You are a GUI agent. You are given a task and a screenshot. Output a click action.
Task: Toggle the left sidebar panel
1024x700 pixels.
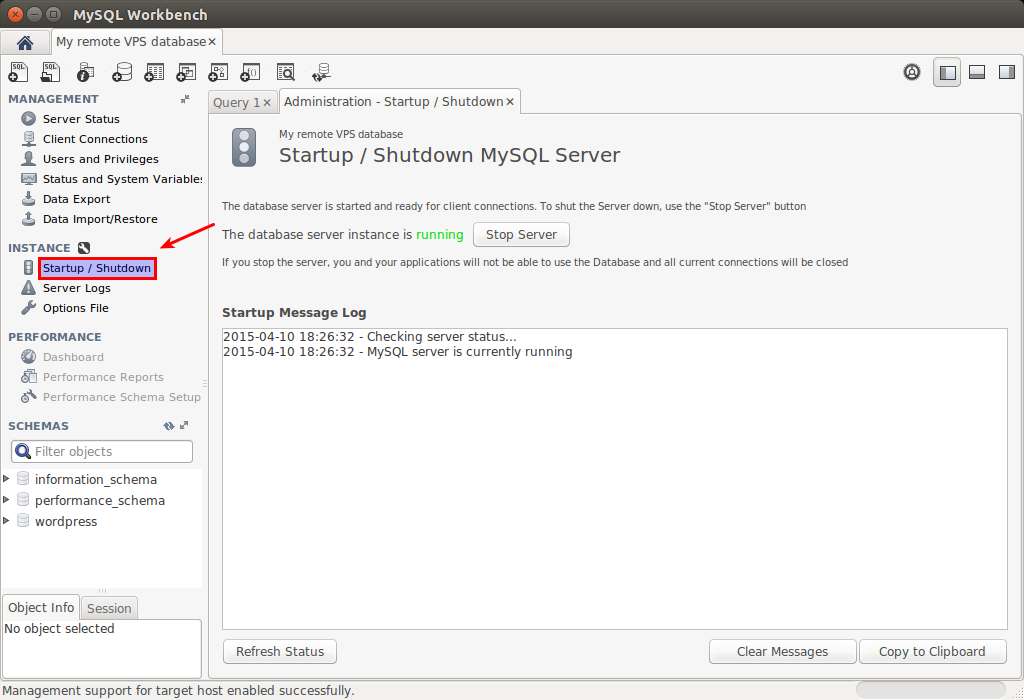pos(947,72)
